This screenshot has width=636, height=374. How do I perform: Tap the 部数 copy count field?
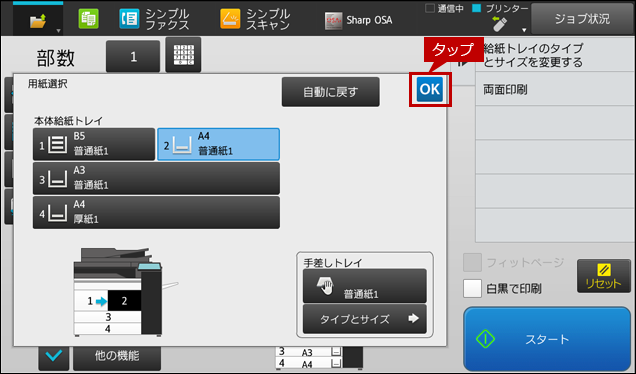[x=133, y=56]
